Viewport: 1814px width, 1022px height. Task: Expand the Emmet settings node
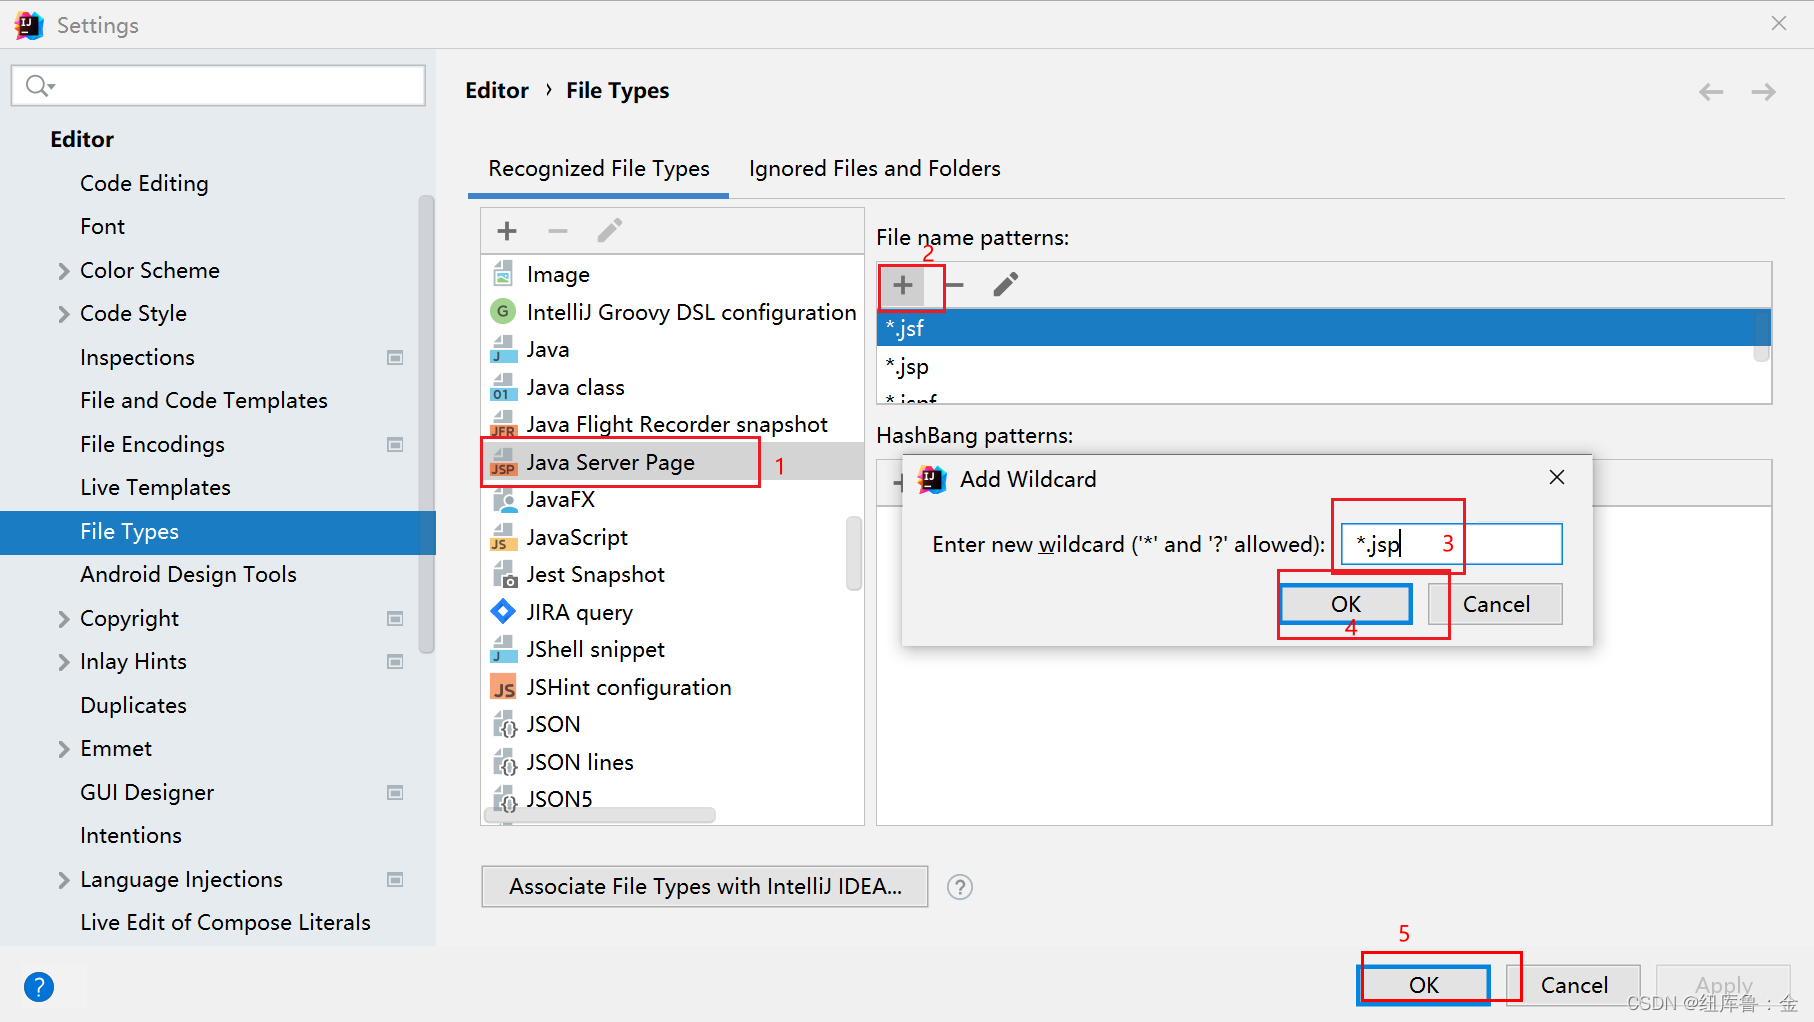click(x=64, y=749)
